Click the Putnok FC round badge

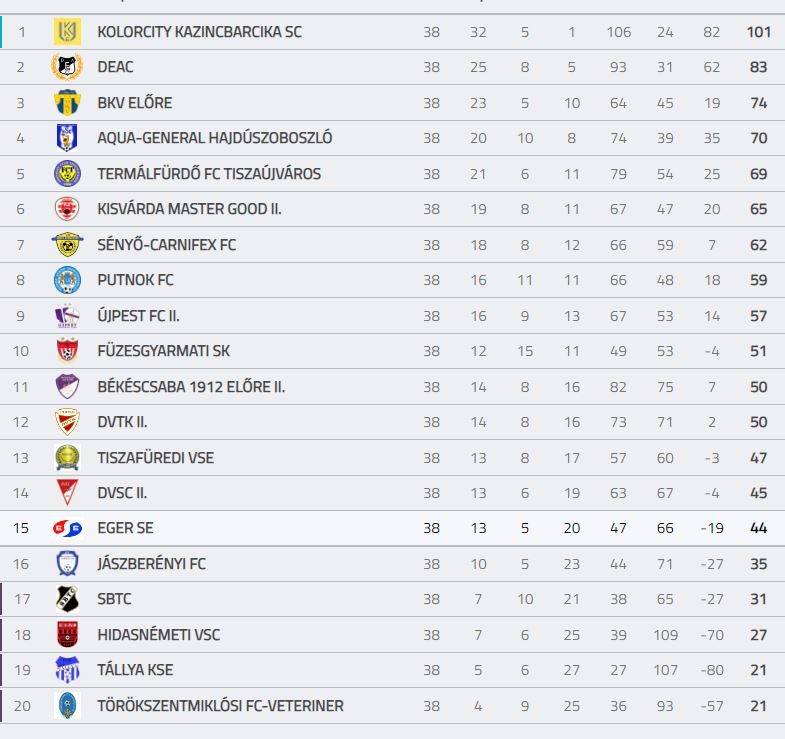(67, 280)
